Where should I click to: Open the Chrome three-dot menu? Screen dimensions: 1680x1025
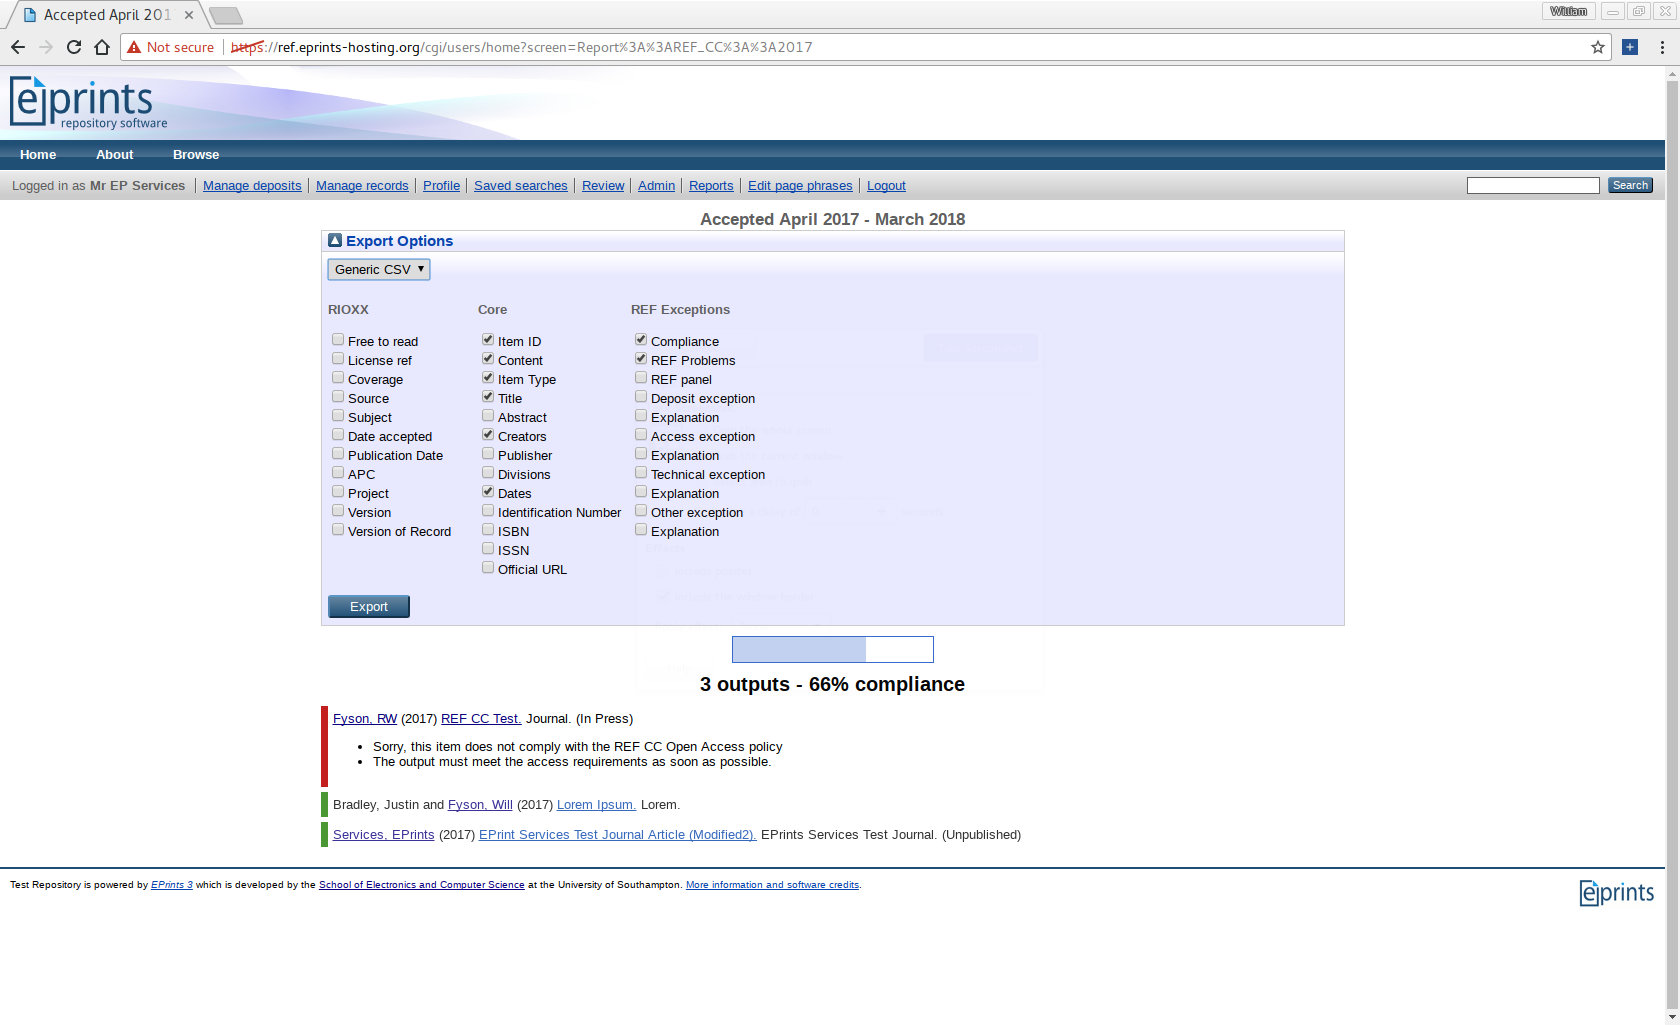pos(1662,47)
